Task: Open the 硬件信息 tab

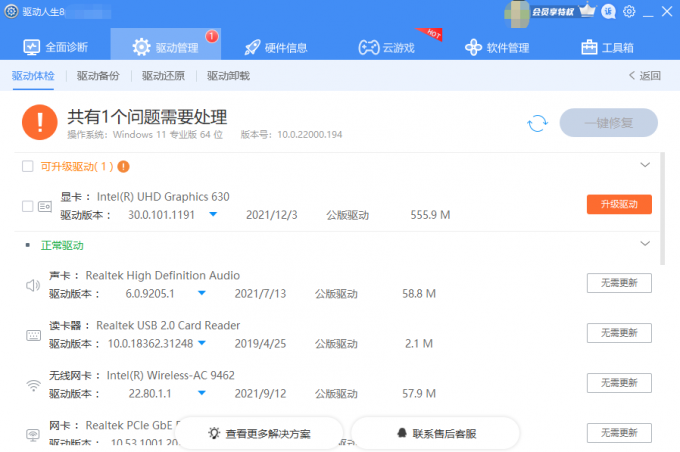Action: (276, 47)
